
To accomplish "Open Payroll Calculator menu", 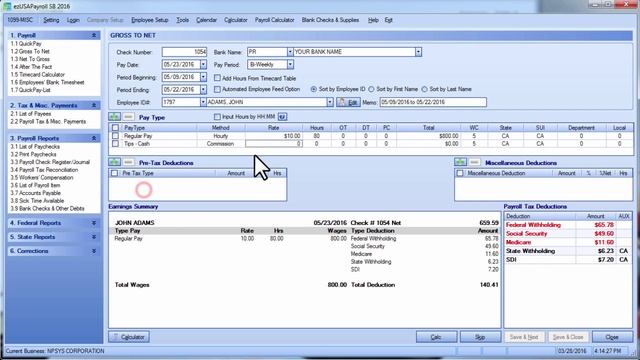I will 275,20.
